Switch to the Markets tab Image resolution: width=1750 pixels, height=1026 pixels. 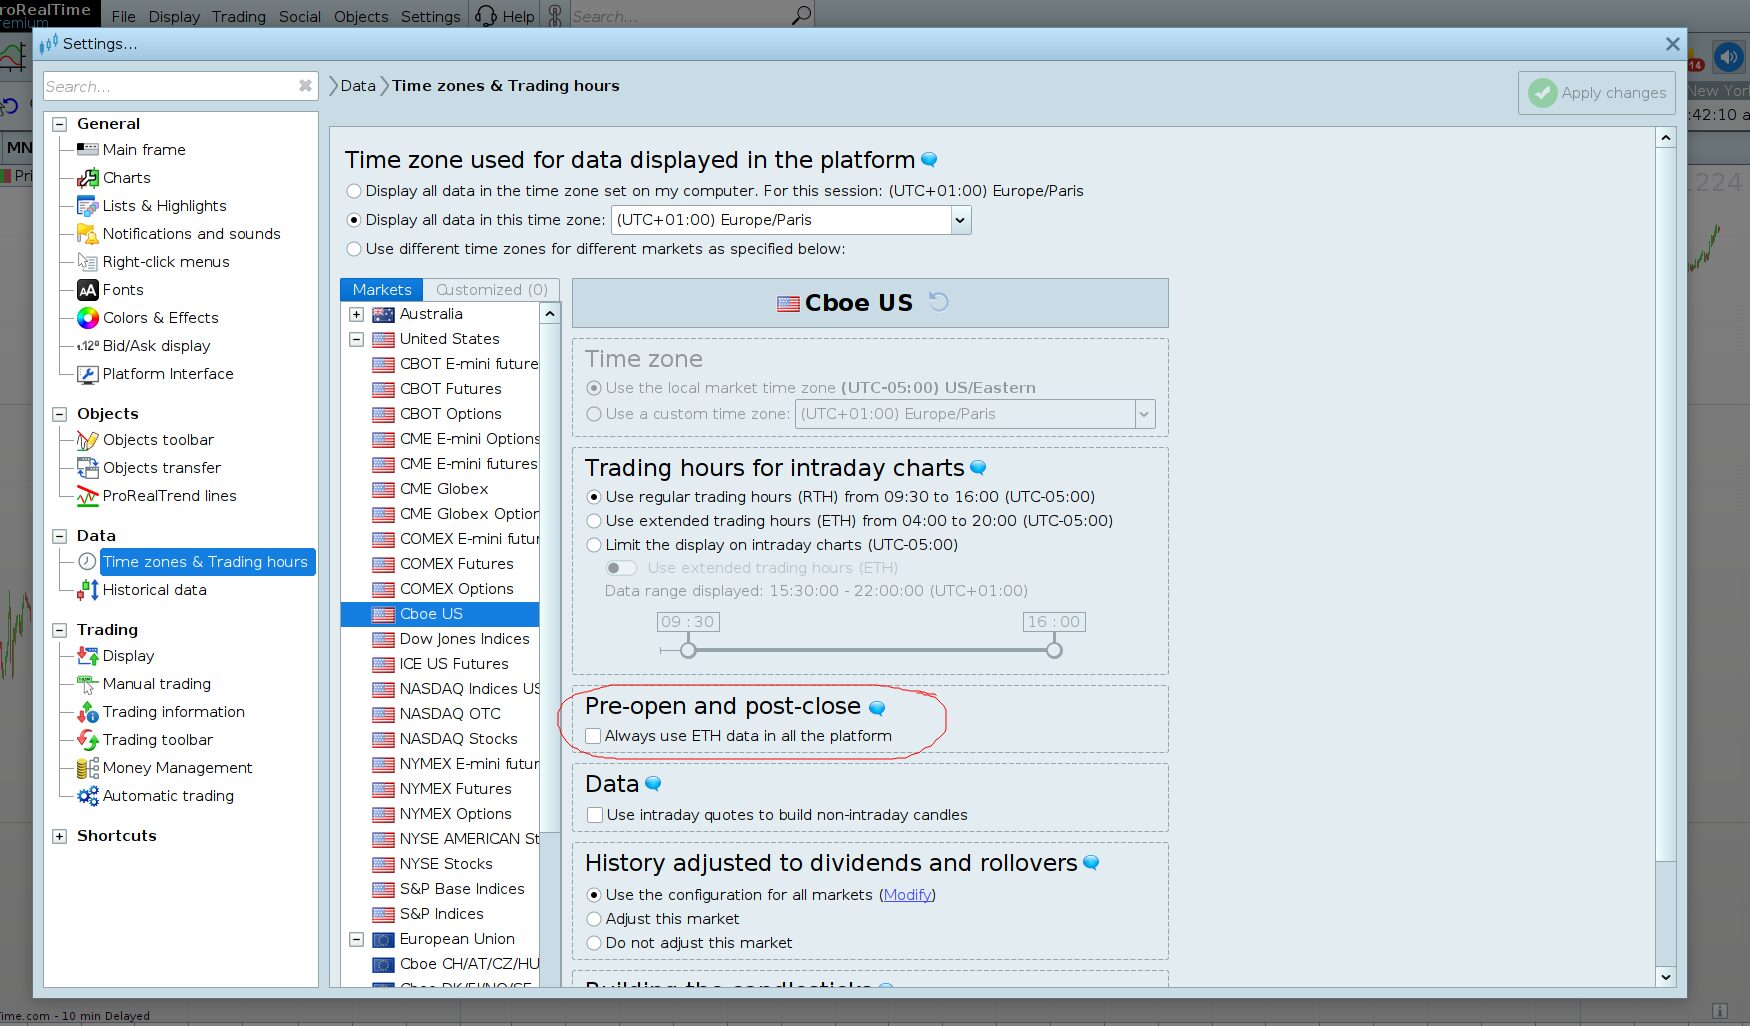click(382, 290)
